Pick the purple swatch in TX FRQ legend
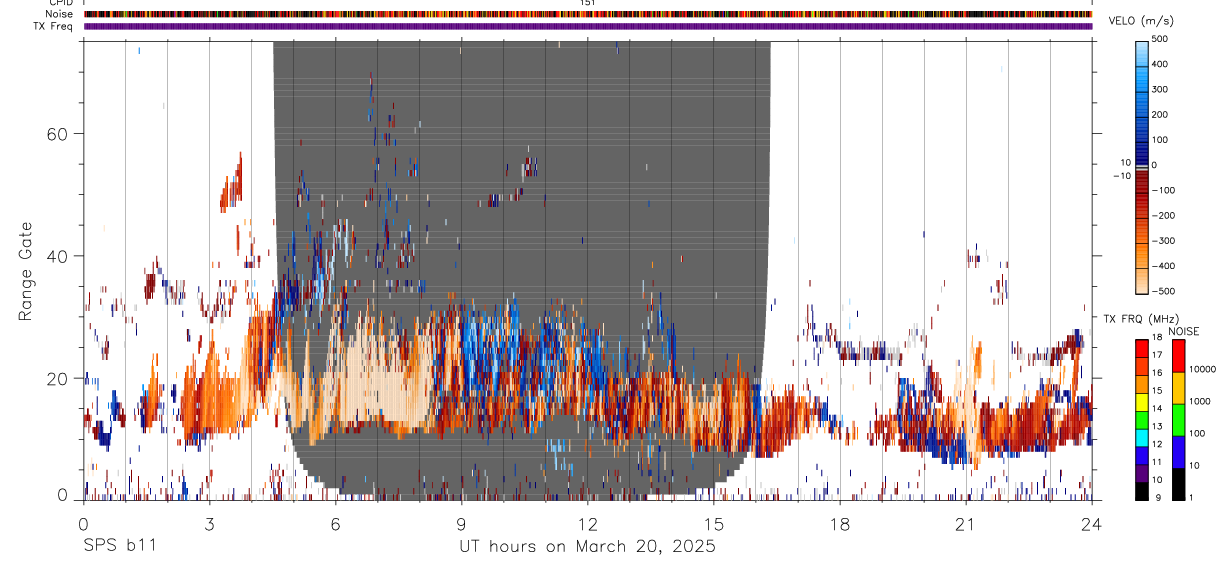This screenshot has height=567, width=1228. [1142, 473]
